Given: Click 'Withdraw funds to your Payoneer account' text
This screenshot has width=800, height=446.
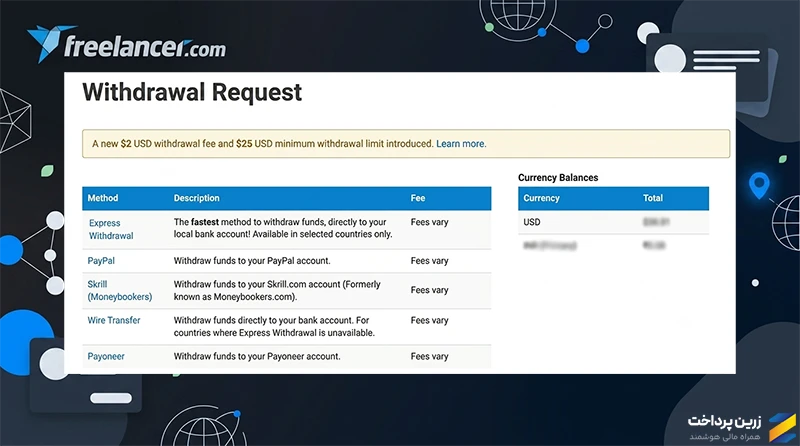Looking at the screenshot, I should pos(257,356).
